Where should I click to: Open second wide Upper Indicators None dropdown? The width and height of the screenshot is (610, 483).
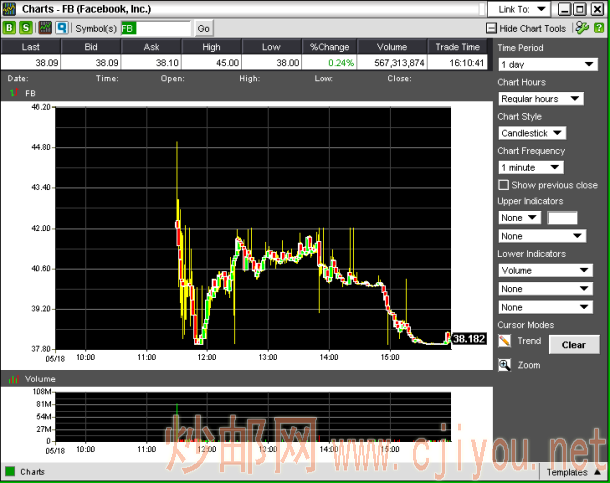(x=542, y=236)
